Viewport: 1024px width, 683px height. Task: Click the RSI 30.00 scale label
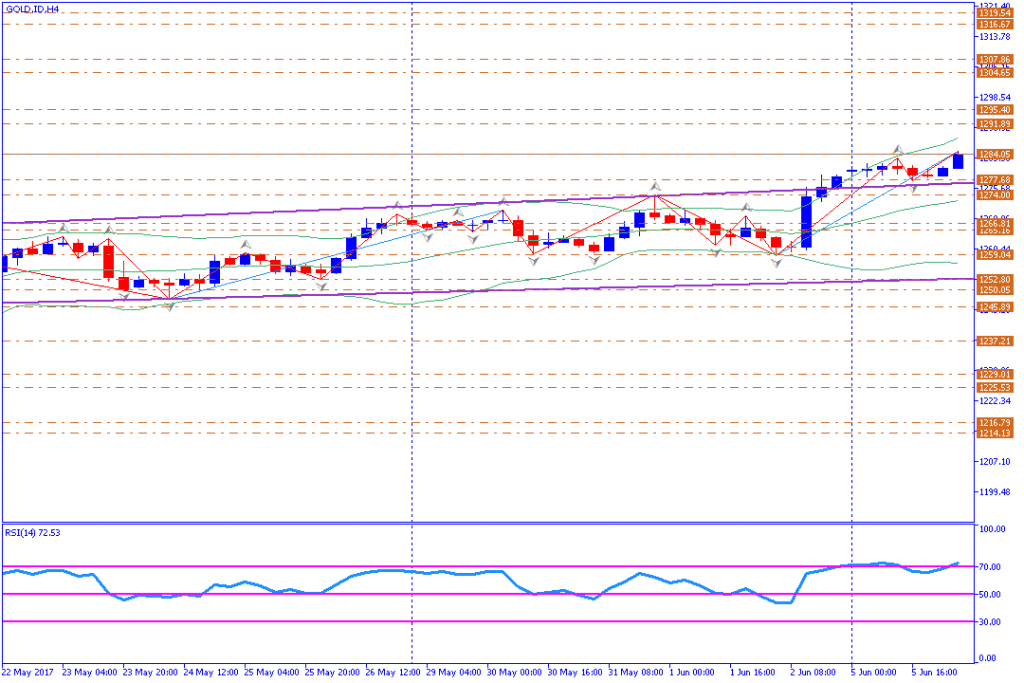pyautogui.click(x=992, y=622)
